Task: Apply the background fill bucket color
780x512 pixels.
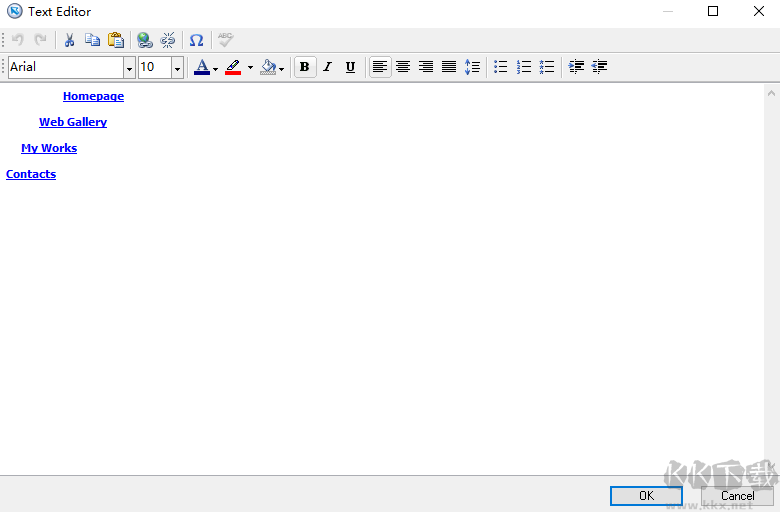Action: pos(268,67)
